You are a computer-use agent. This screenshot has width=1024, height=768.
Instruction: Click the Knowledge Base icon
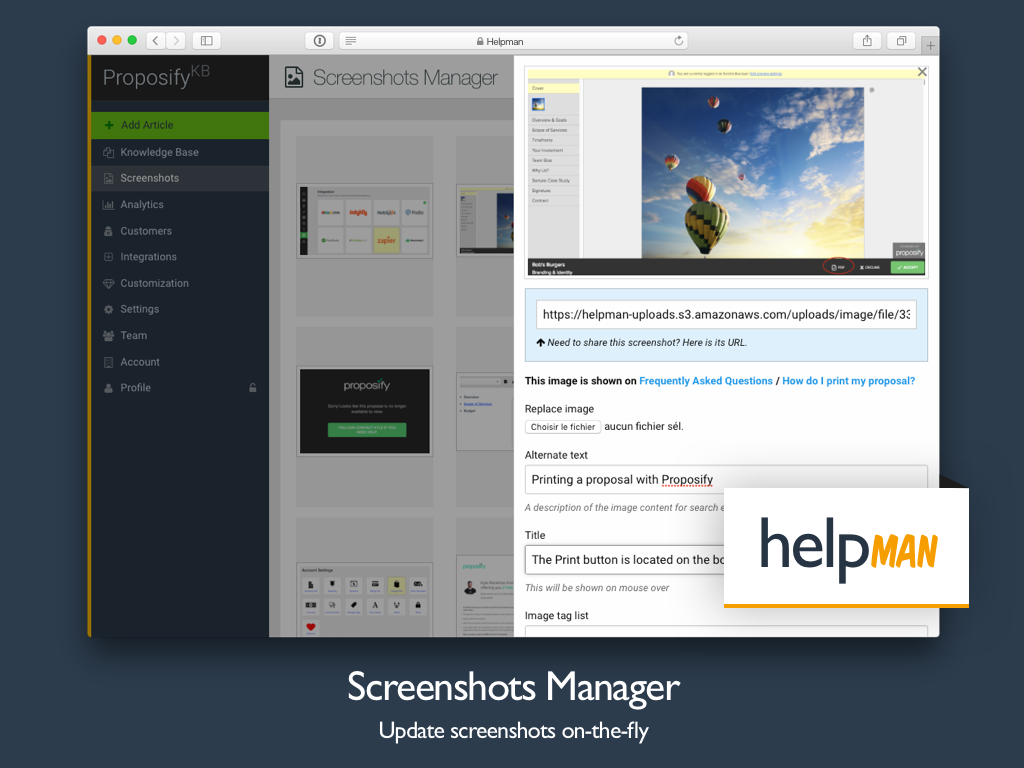(x=108, y=152)
